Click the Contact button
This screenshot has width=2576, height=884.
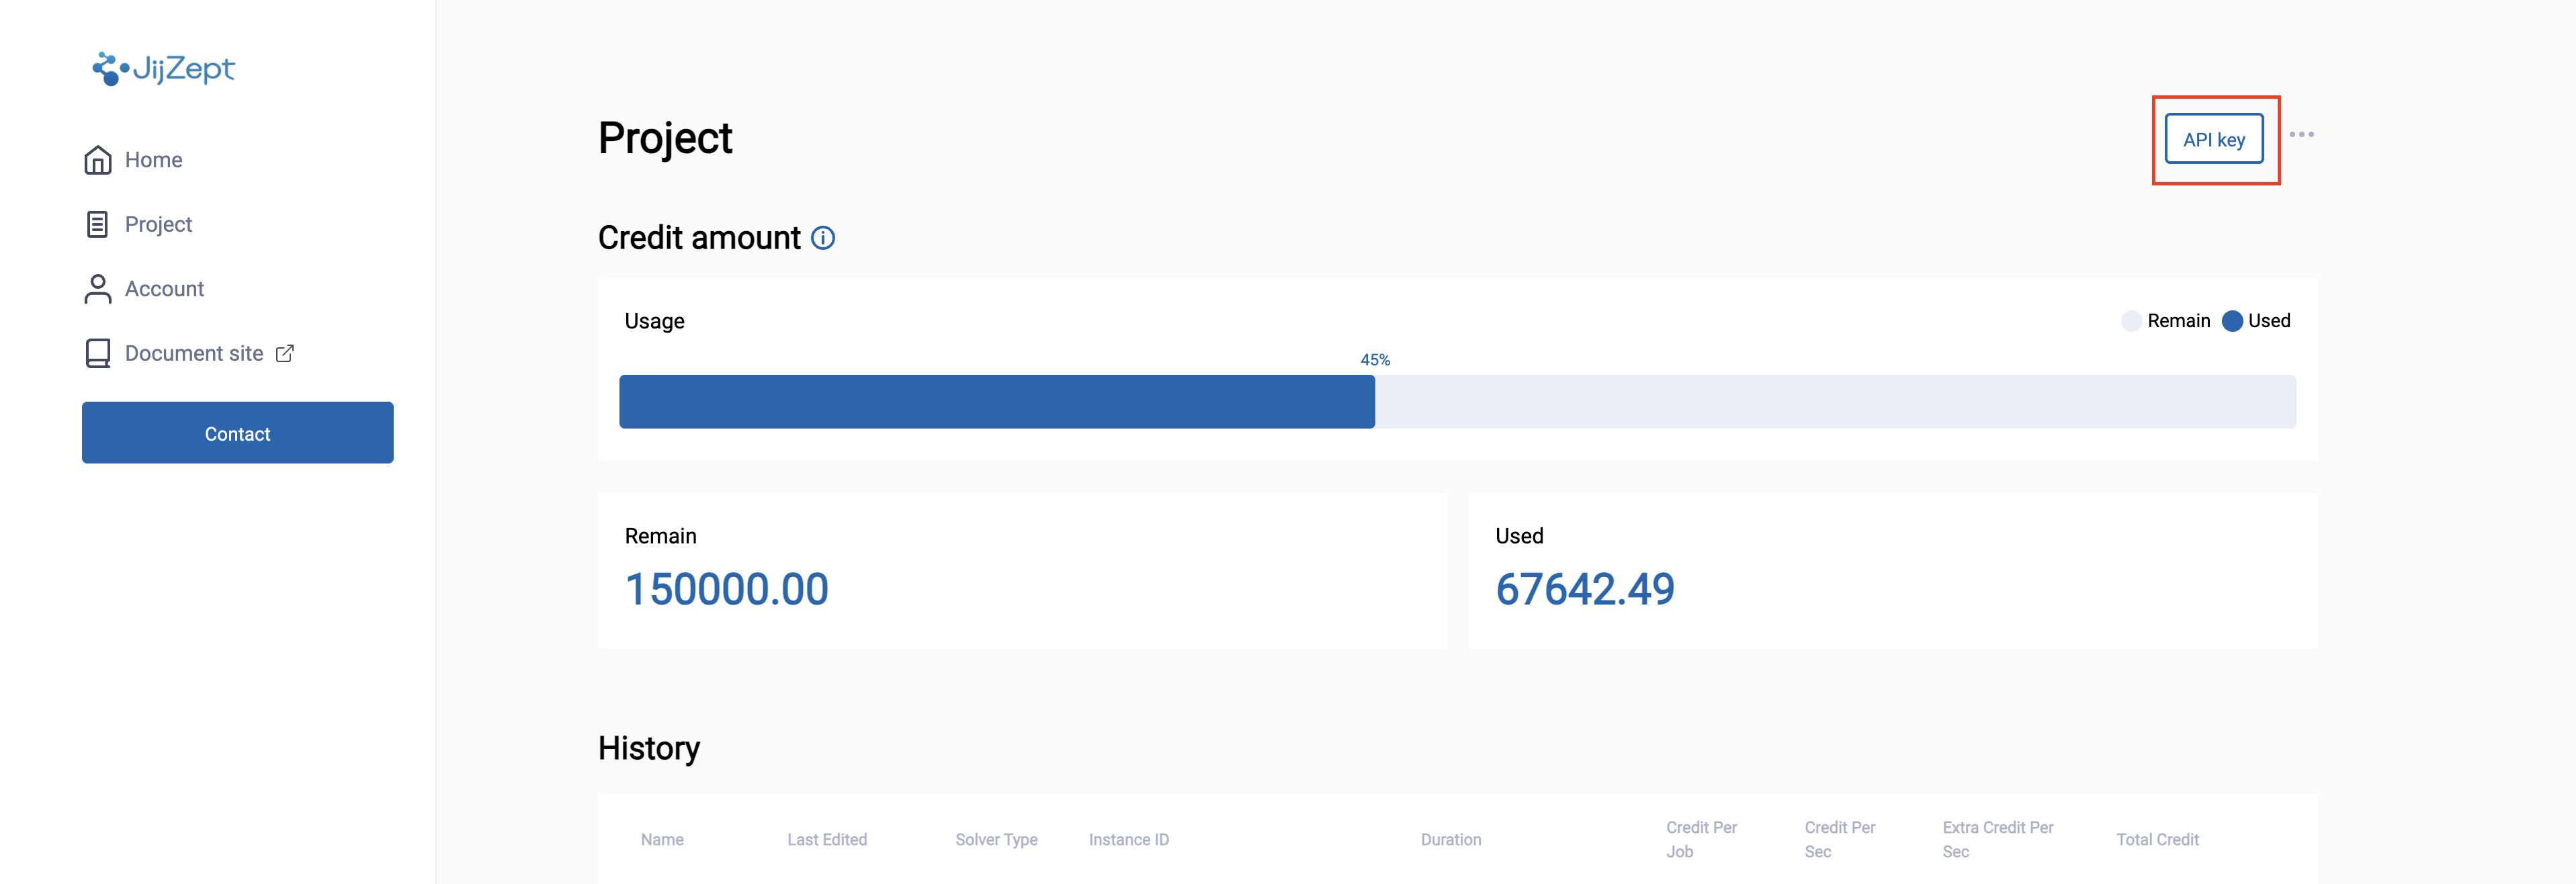(x=238, y=433)
